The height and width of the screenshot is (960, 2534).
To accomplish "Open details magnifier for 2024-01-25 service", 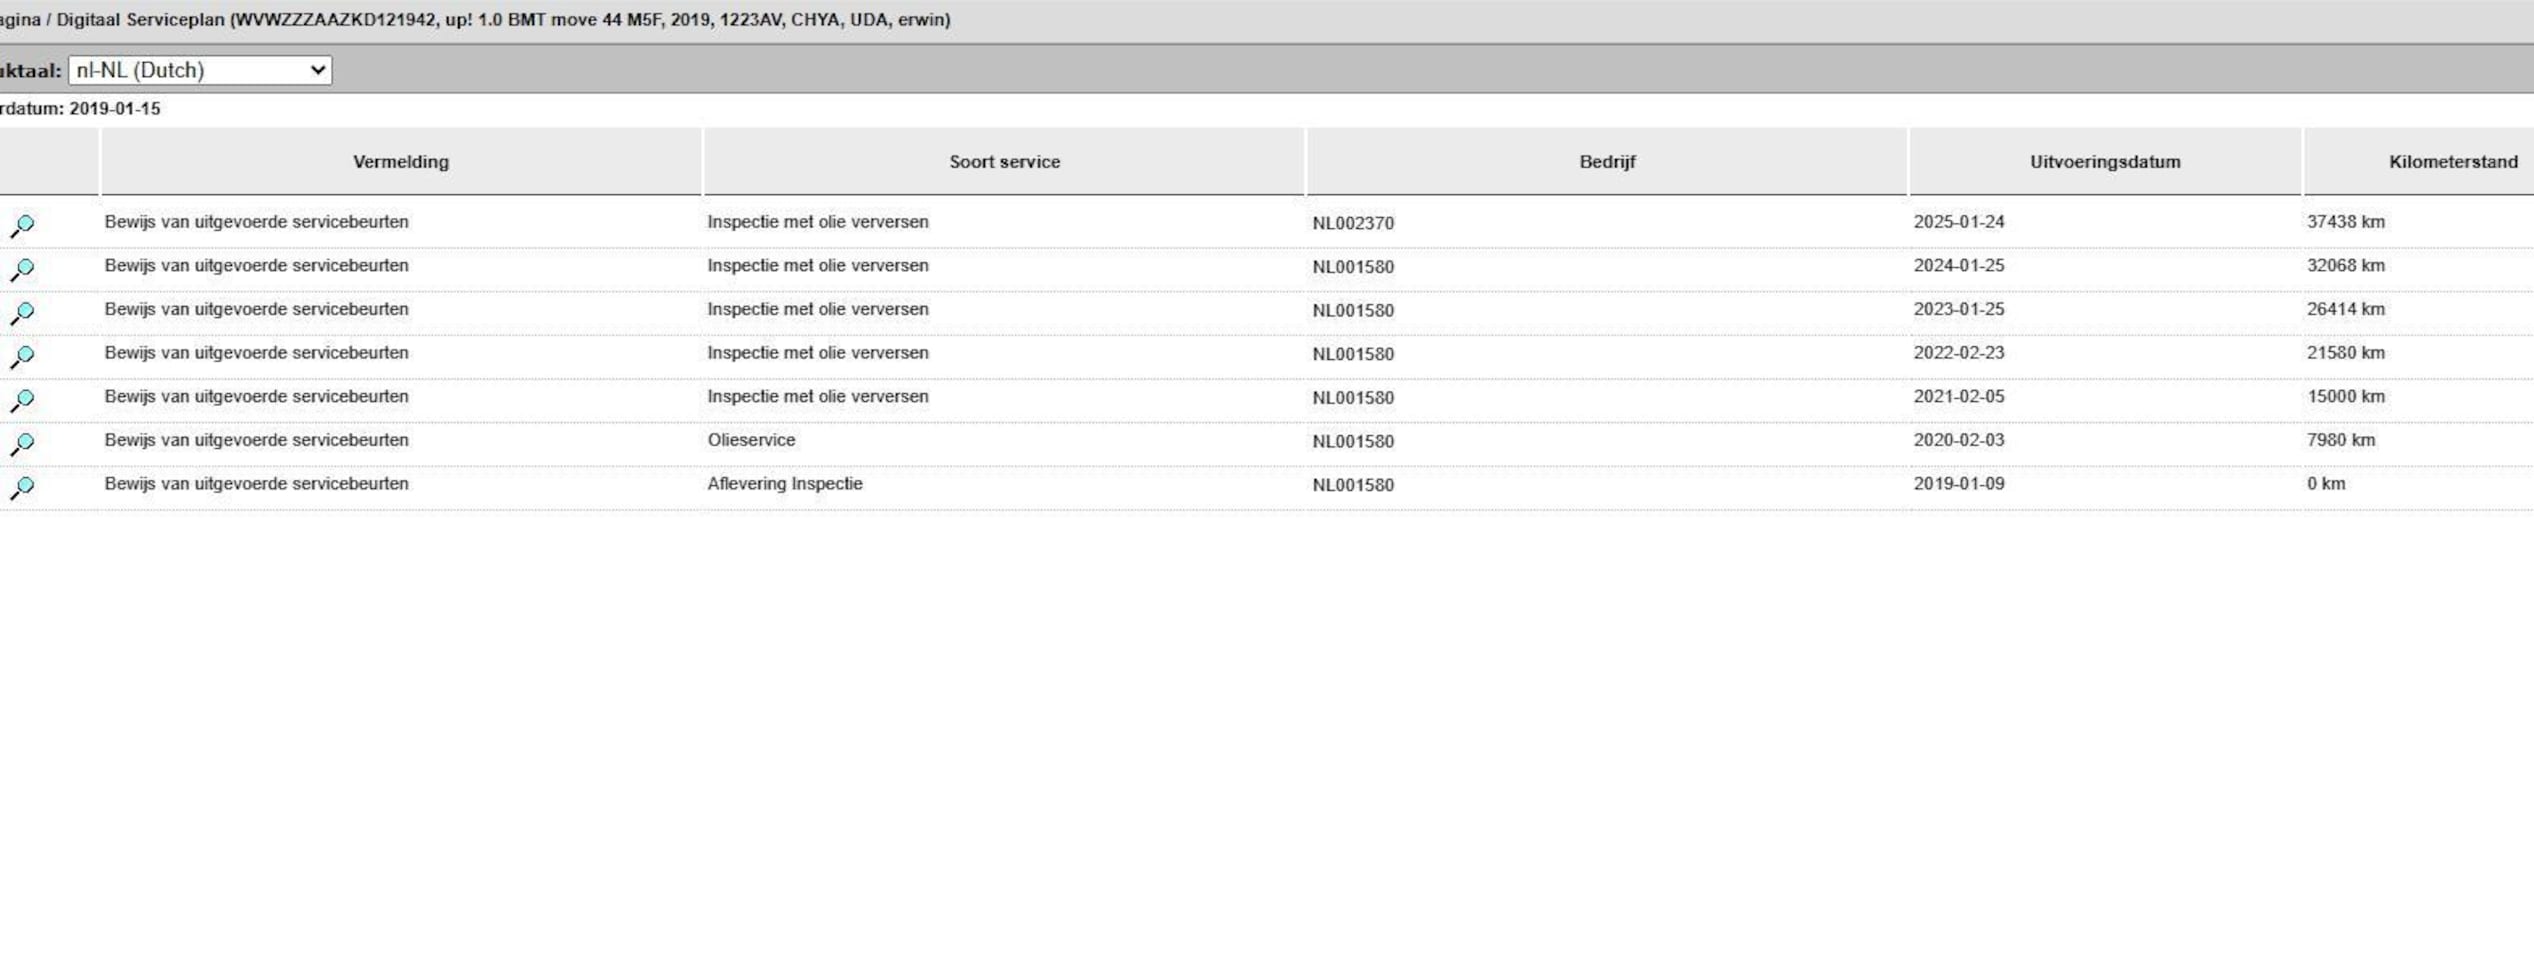I will tap(22, 270).
